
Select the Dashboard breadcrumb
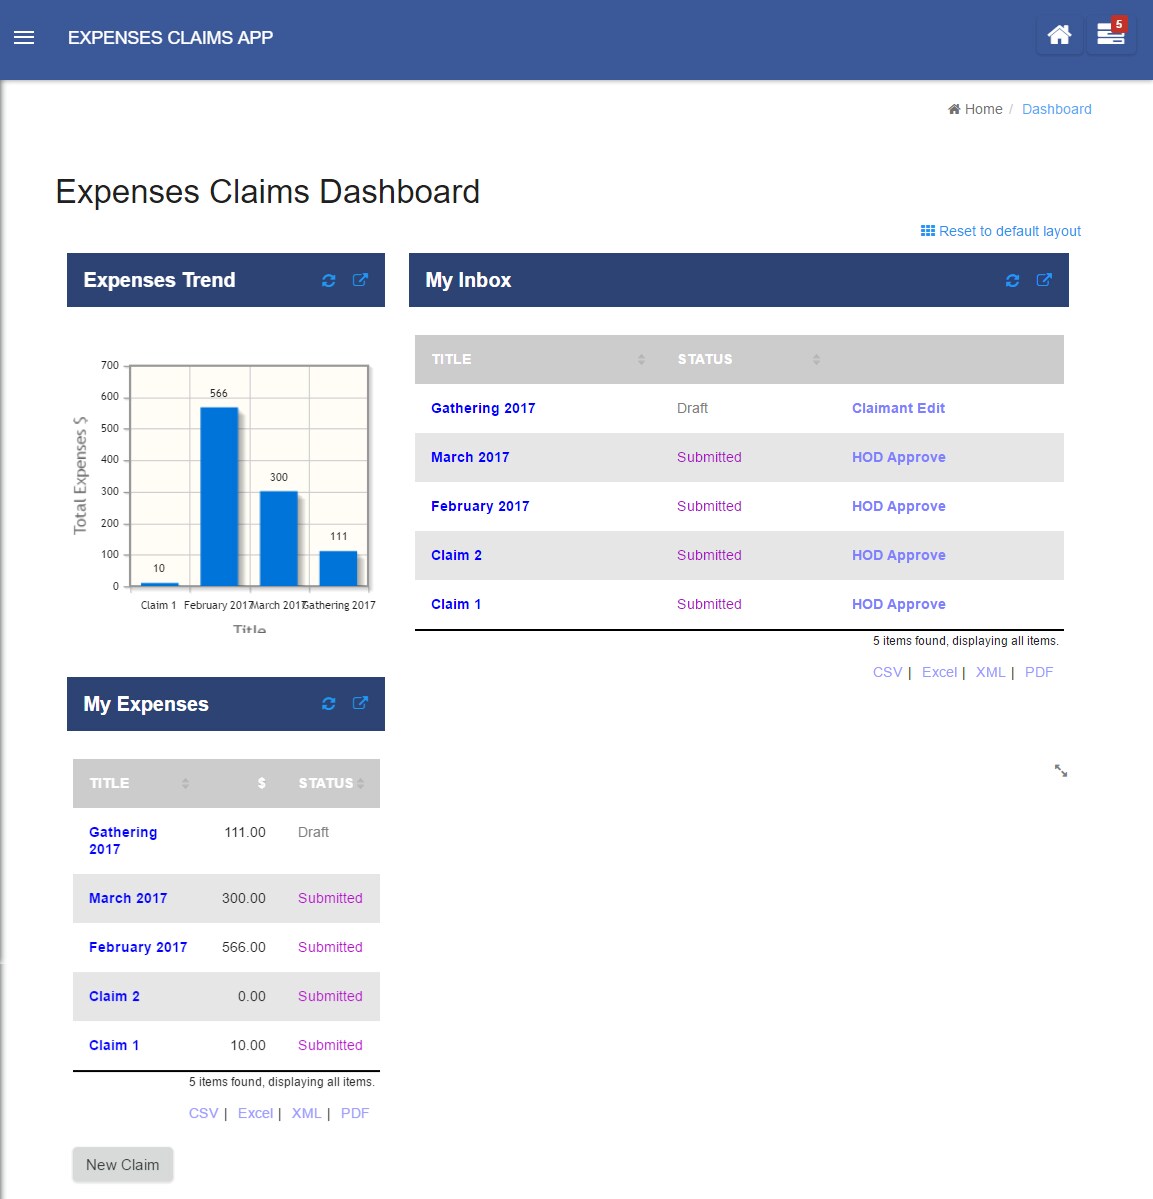click(x=1057, y=109)
